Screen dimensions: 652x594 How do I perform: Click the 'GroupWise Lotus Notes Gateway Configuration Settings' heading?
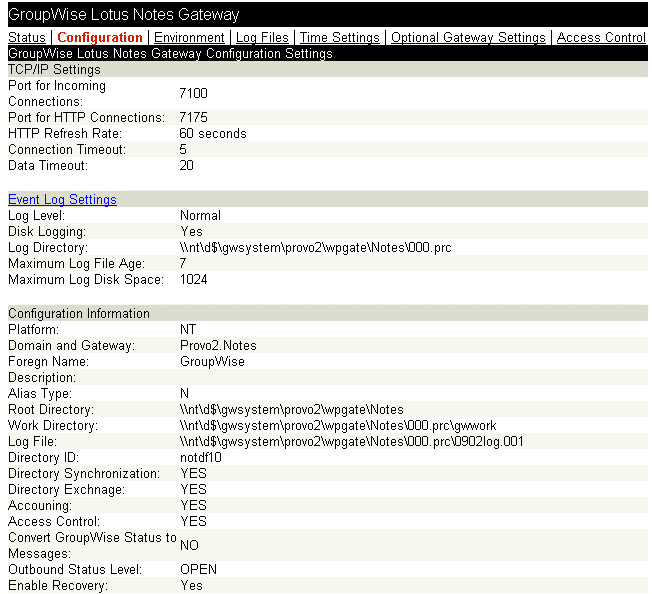[170, 54]
